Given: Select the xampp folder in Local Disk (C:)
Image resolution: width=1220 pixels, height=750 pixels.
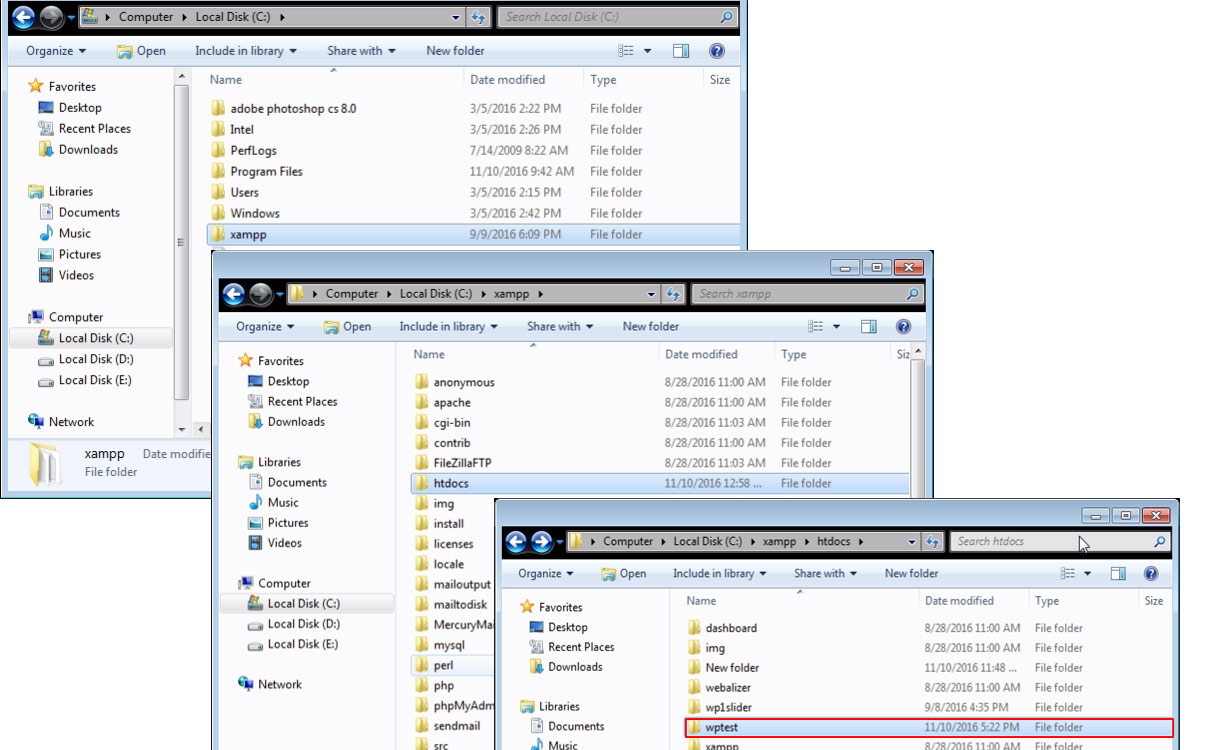Looking at the screenshot, I should 248,235.
